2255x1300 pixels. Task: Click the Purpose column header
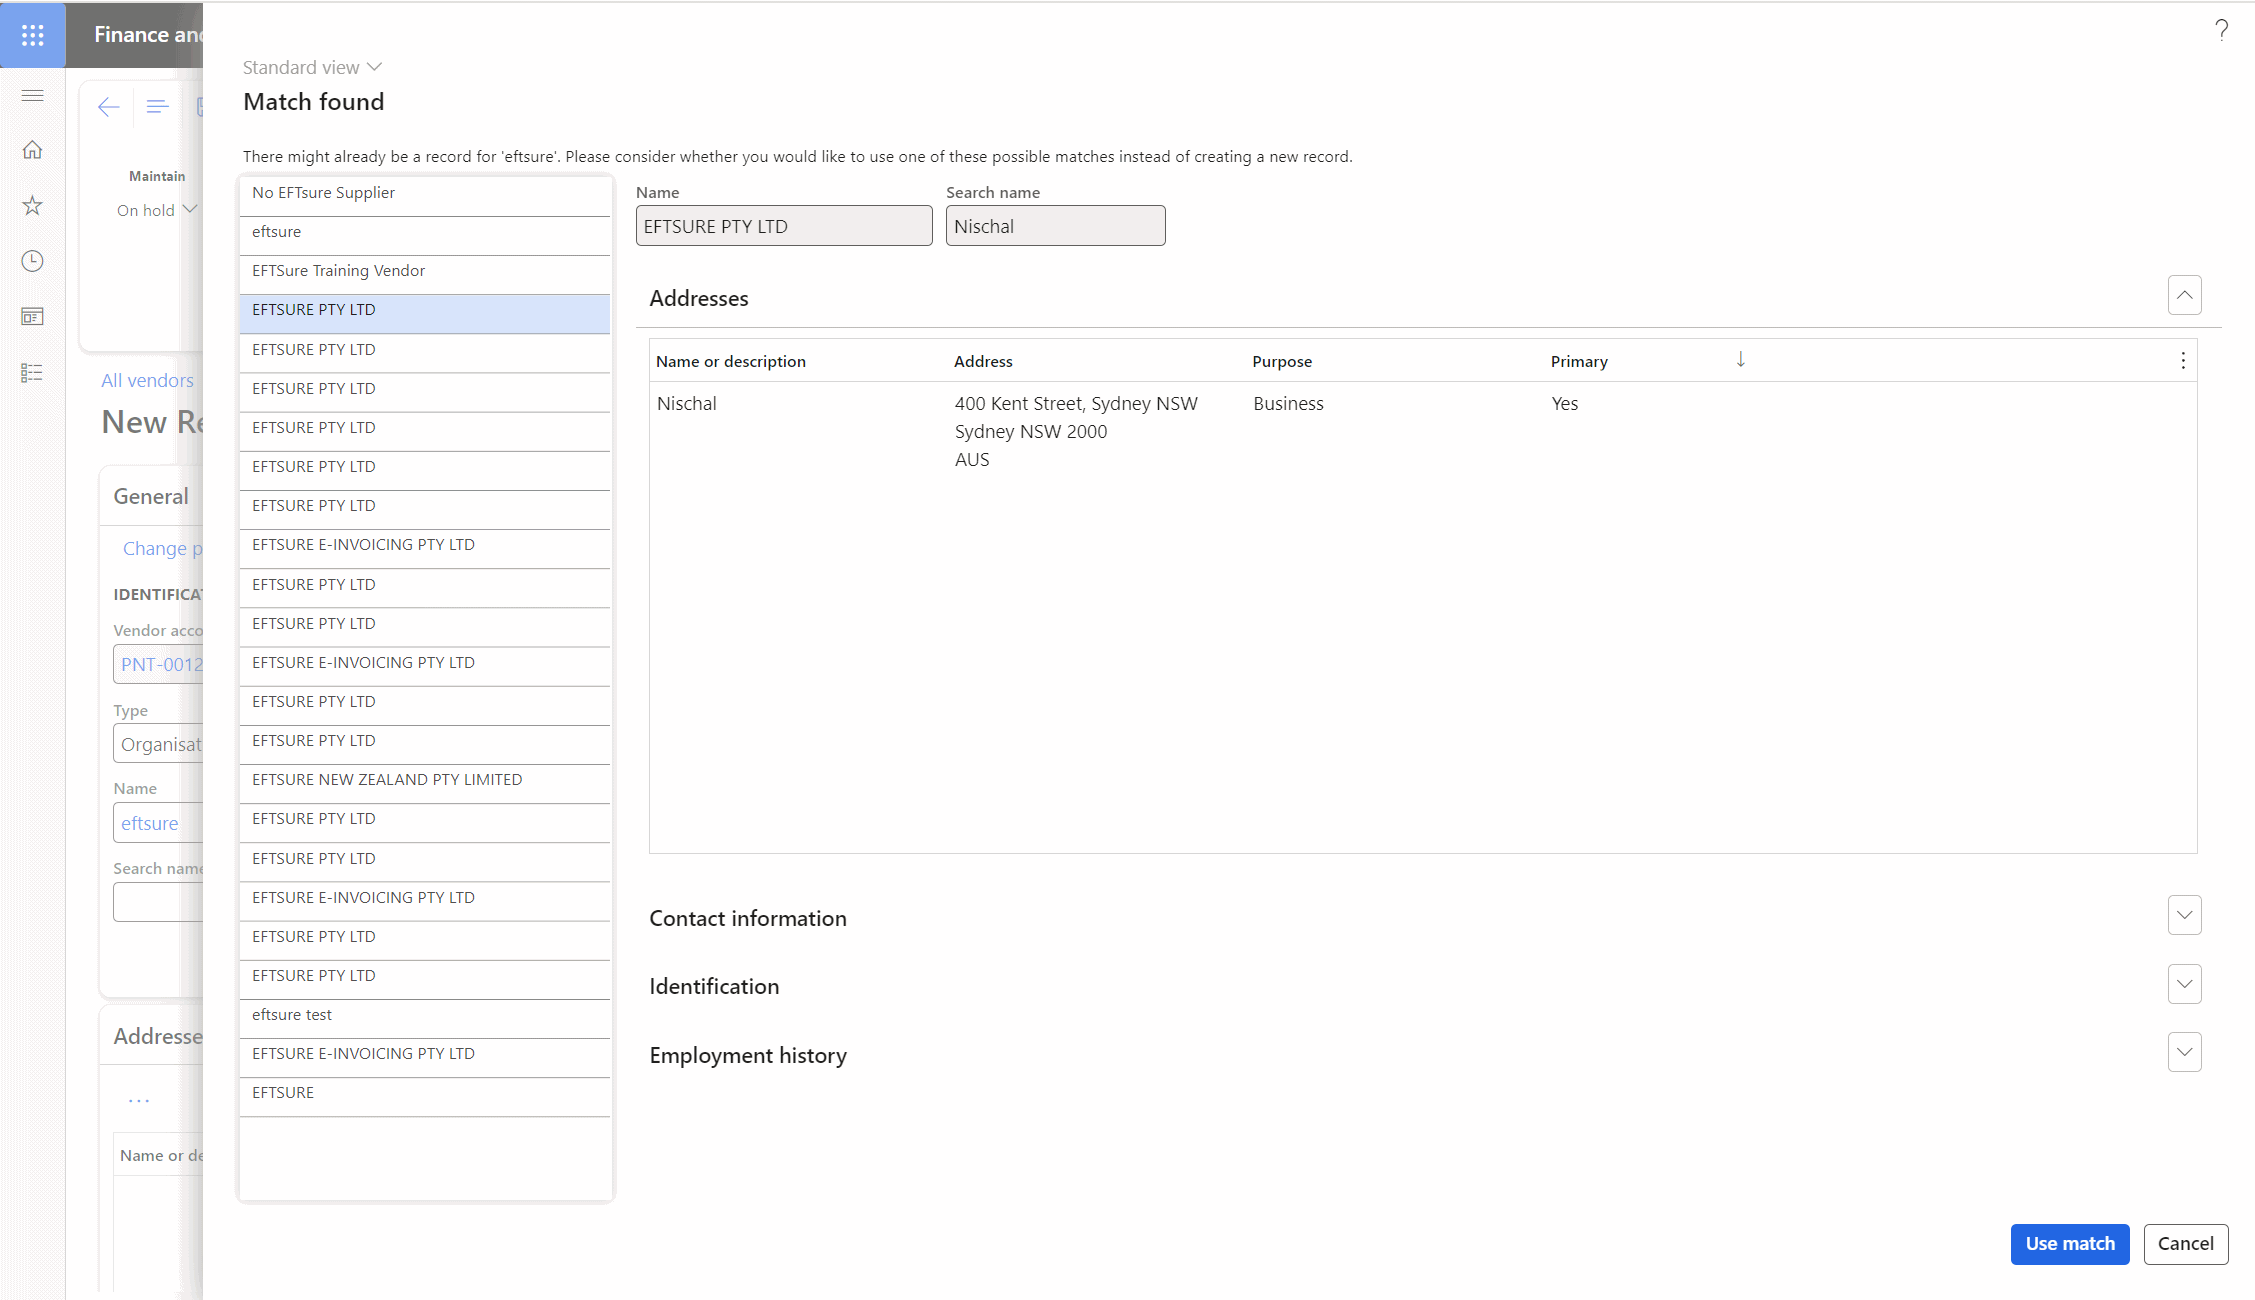1282,362
